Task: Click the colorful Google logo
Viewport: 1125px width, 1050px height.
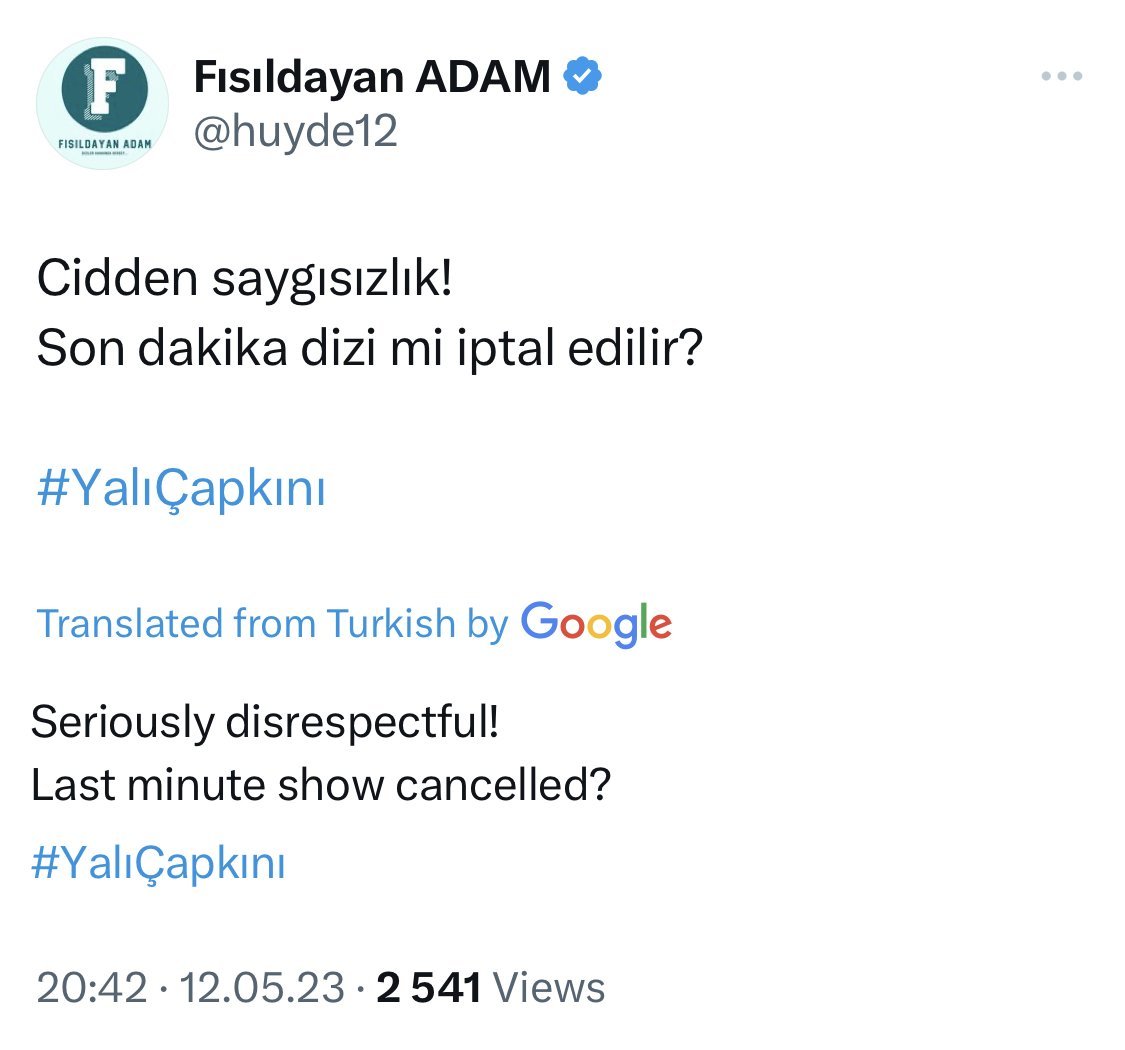Action: tap(596, 623)
